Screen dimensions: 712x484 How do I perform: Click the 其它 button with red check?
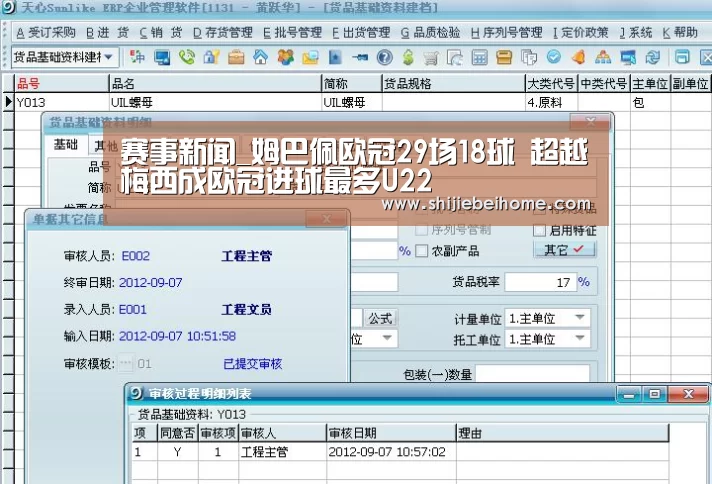click(564, 250)
